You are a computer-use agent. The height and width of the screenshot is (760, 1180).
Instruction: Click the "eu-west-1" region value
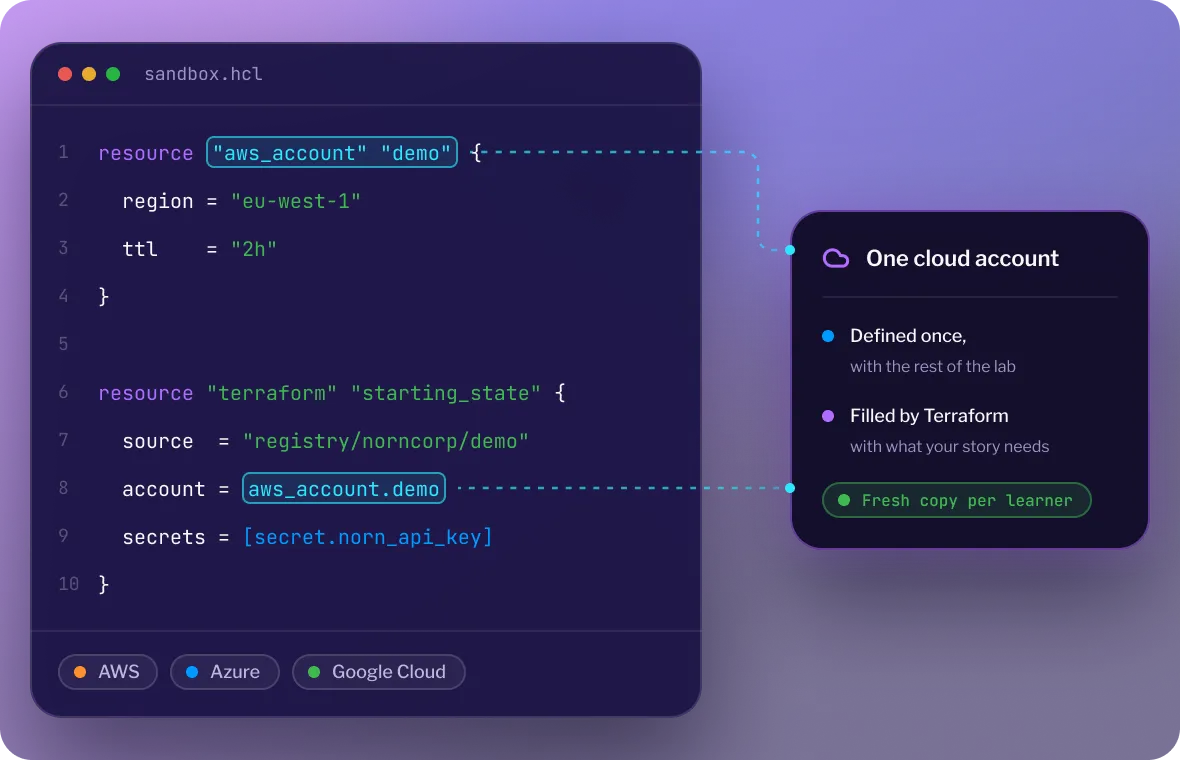(296, 201)
